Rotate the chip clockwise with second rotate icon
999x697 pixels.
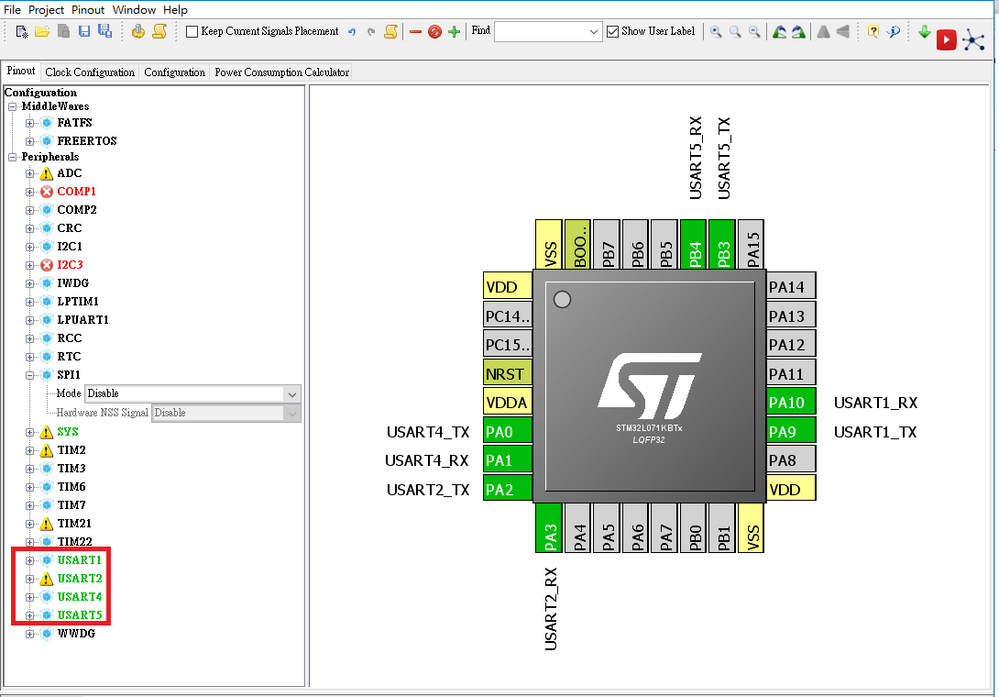[798, 32]
